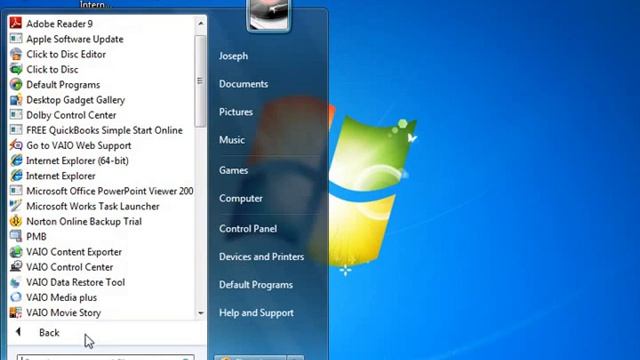This screenshot has height=360, width=640.
Task: Open Pictures from Start menu
Action: click(x=236, y=112)
